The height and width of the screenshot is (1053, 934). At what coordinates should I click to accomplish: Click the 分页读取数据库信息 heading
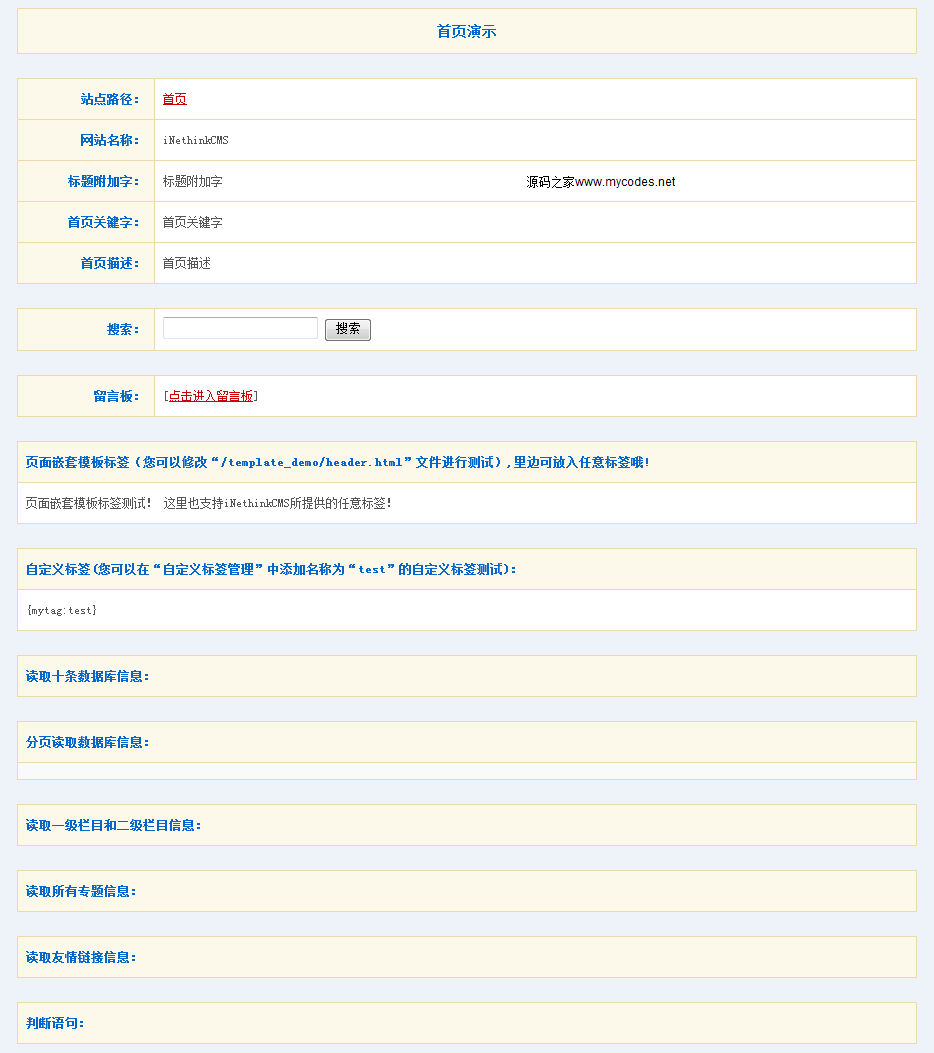[87, 742]
